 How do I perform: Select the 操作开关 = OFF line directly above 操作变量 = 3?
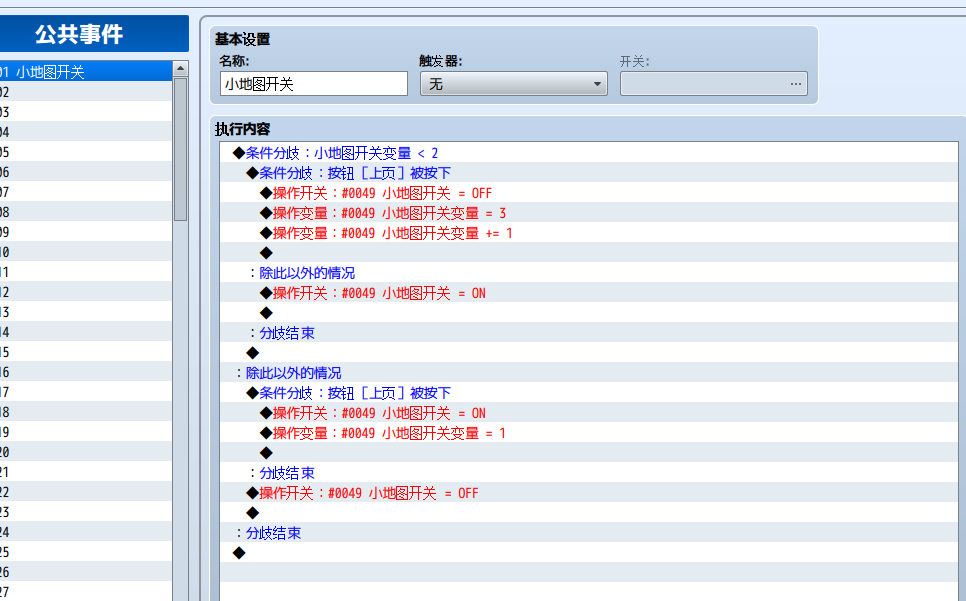click(588, 193)
